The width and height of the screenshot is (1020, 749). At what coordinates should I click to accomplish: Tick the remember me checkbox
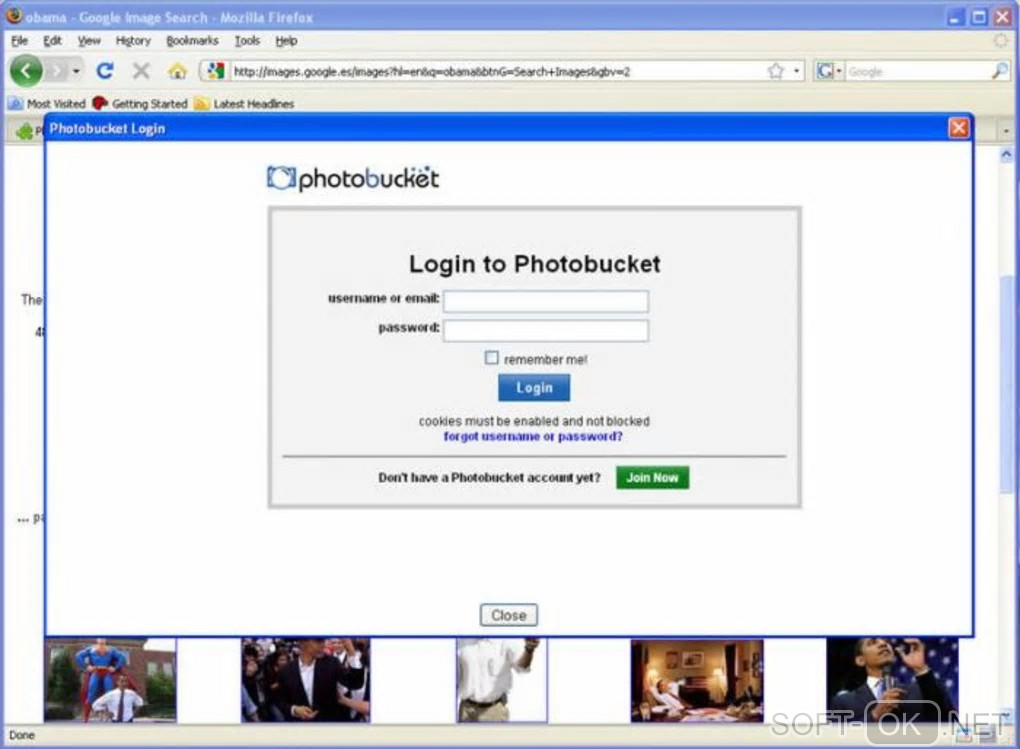pos(492,358)
